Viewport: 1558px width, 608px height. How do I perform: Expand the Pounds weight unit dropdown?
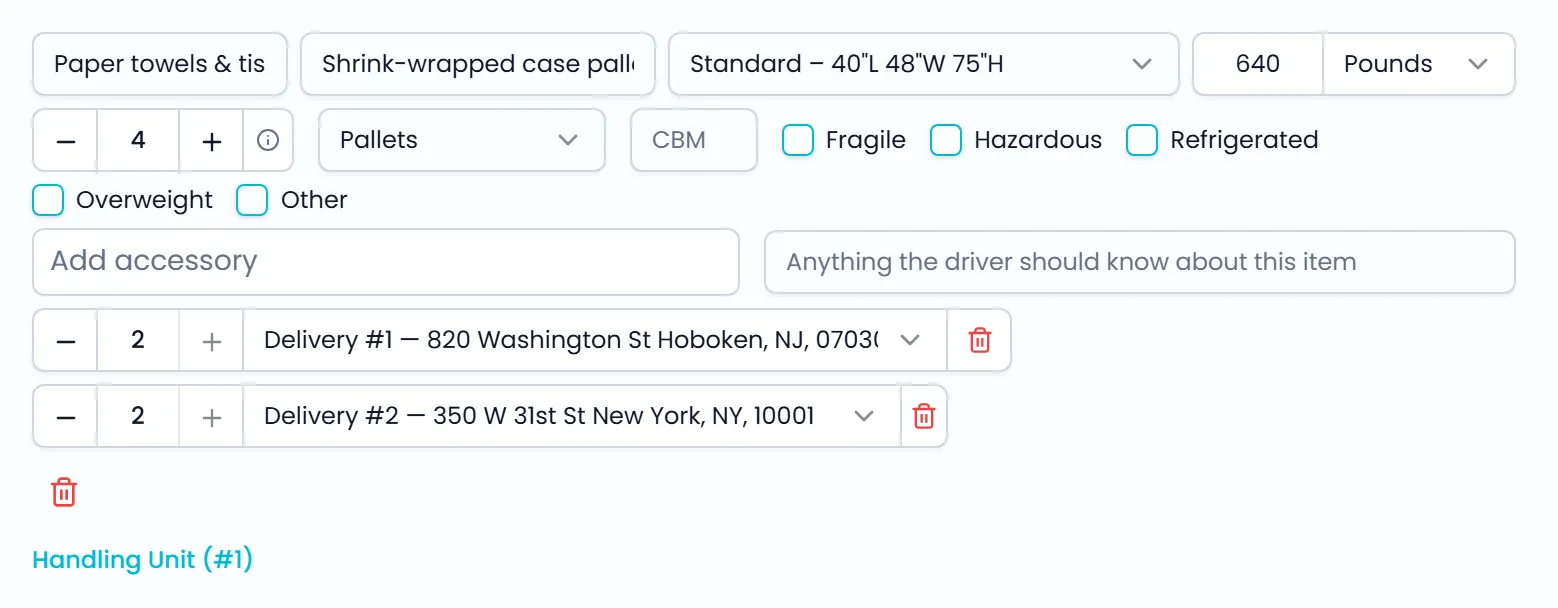[1419, 64]
